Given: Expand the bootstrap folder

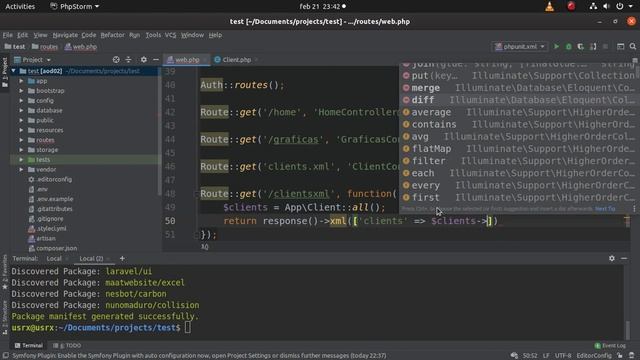Looking at the screenshot, I should [x=21, y=91].
